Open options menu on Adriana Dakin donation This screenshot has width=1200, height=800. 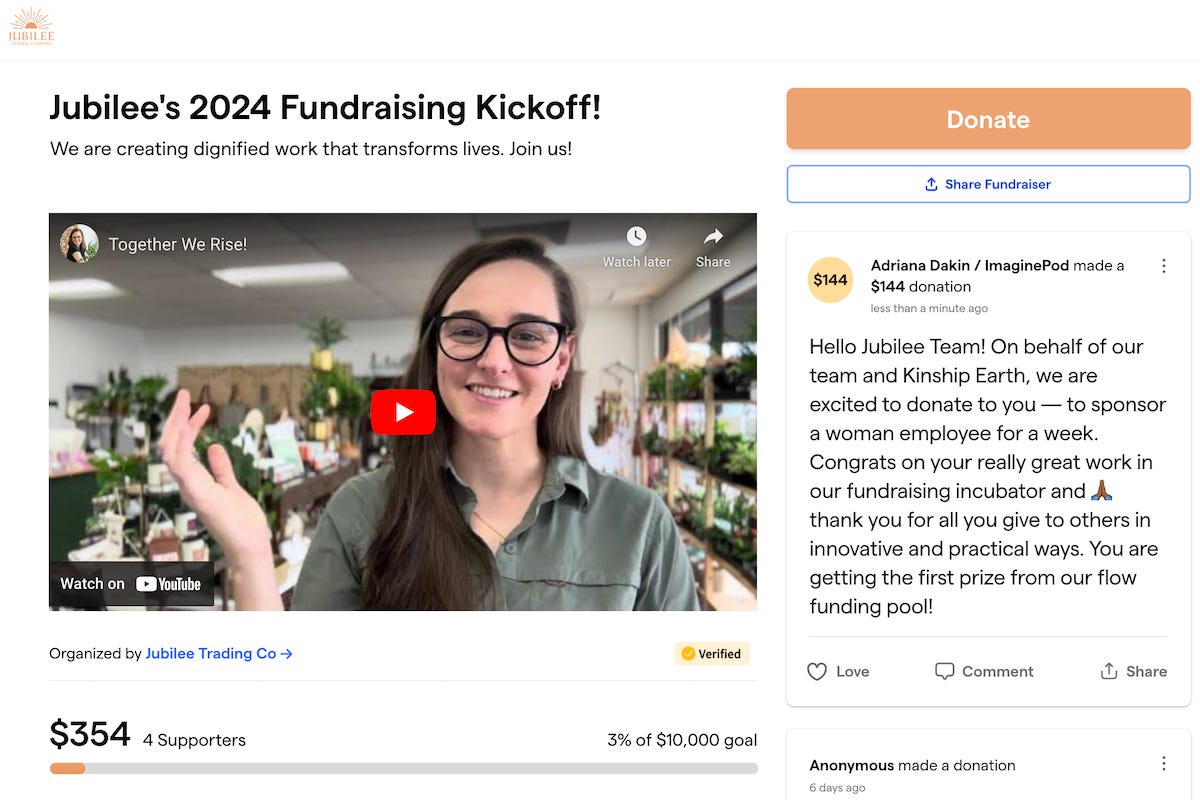[x=1164, y=266]
